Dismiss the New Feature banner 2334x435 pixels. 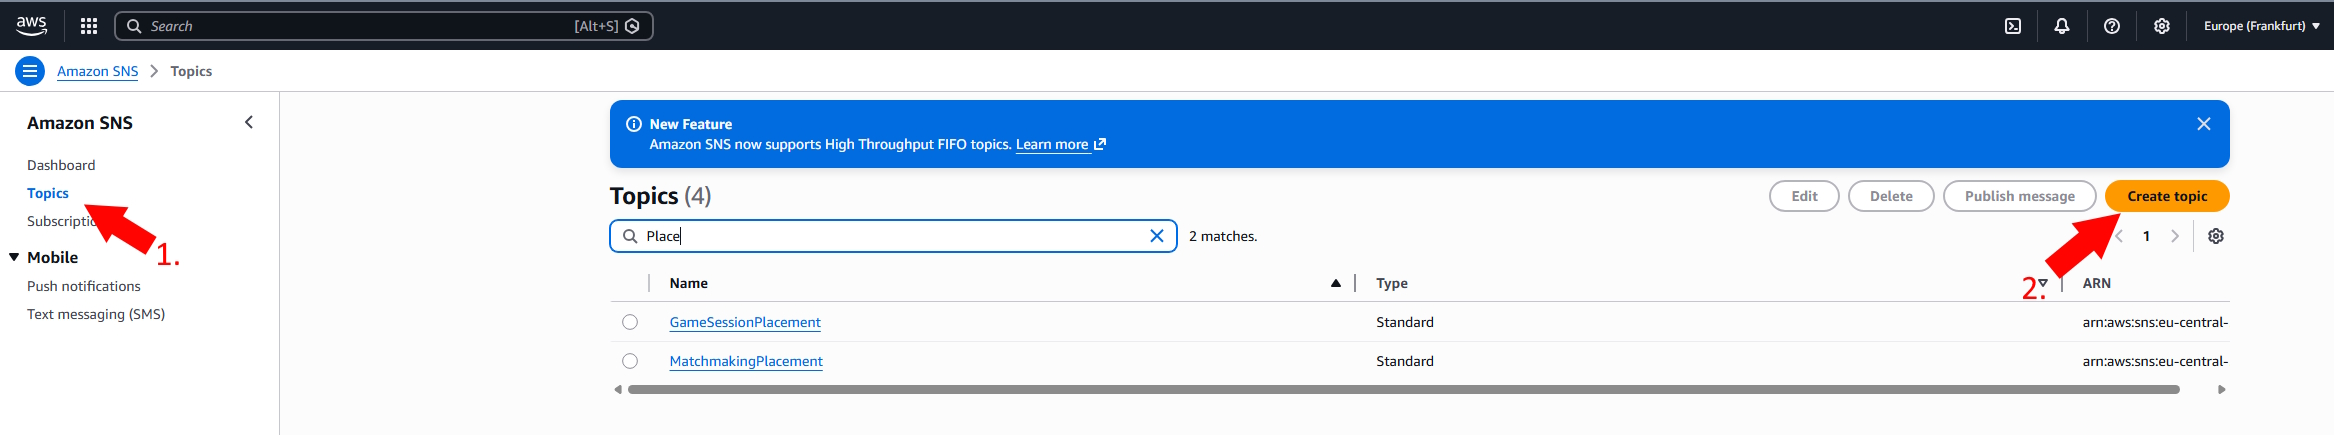(x=2204, y=124)
